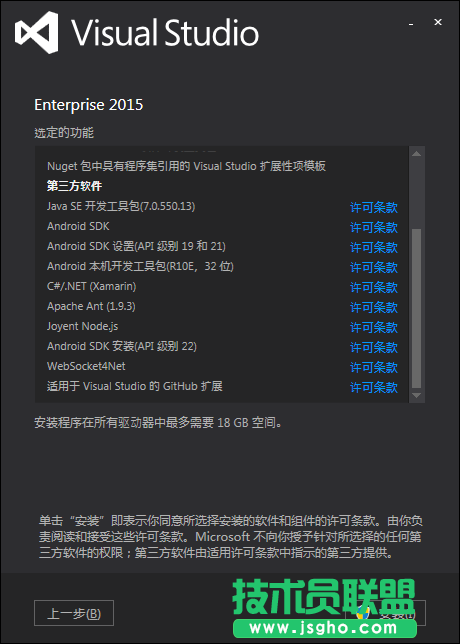The height and width of the screenshot is (644, 460).
Task: Select the Android SDK 安装(API 级别 22) item
Action: click(x=122, y=346)
